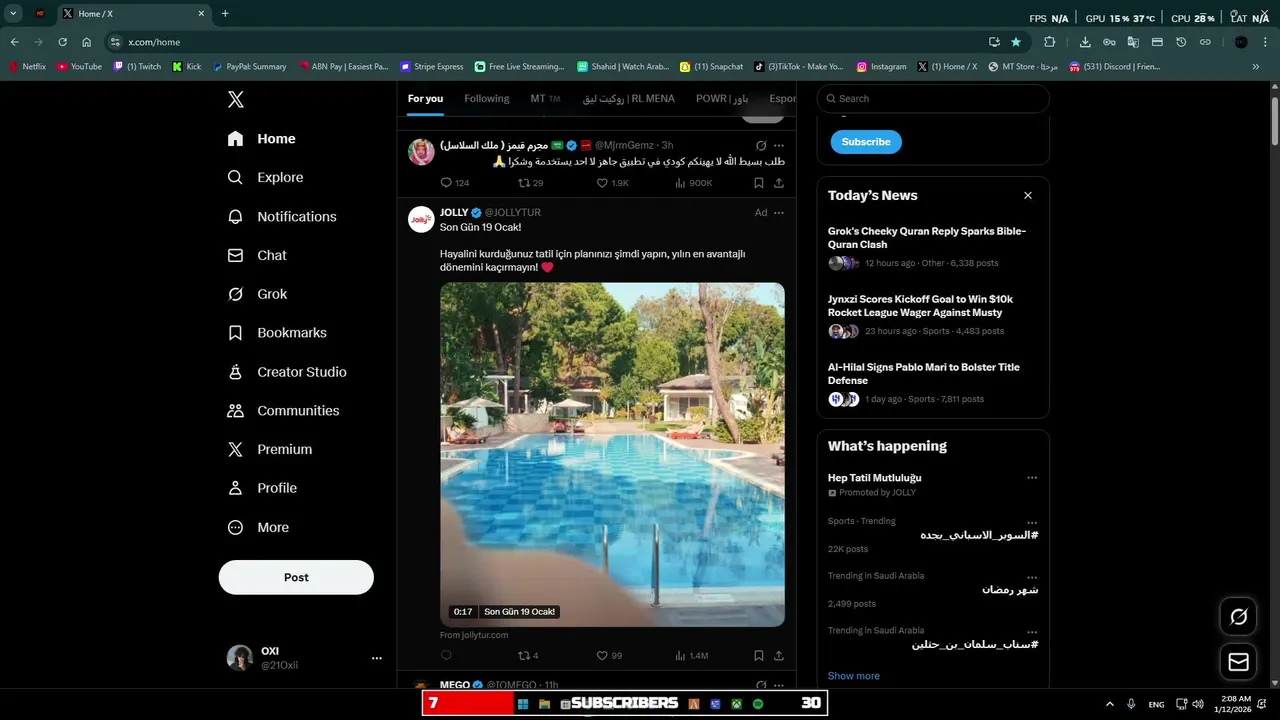Open Chrome Downloads icon

pyautogui.click(x=1085, y=42)
